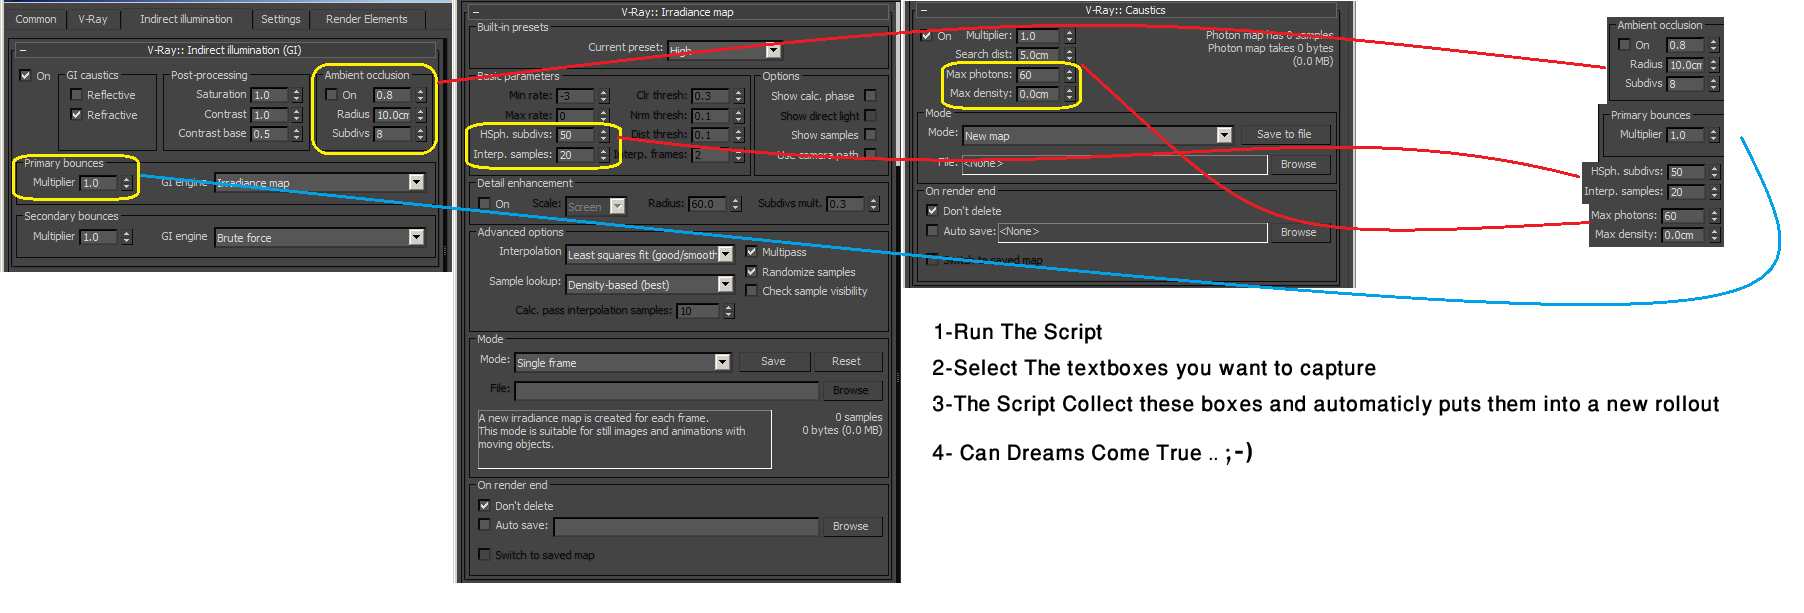
Task: Toggle the Caustics On checkbox
Action: click(926, 35)
